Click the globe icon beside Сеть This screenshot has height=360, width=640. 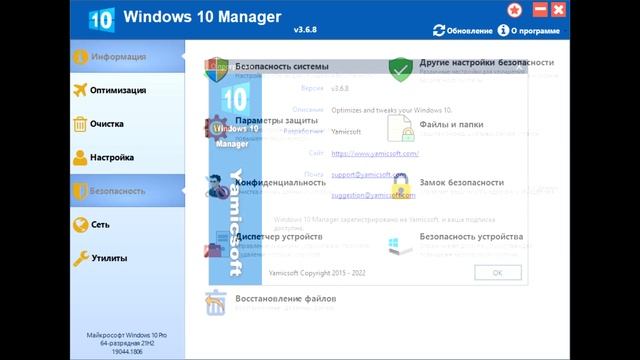[x=80, y=224]
